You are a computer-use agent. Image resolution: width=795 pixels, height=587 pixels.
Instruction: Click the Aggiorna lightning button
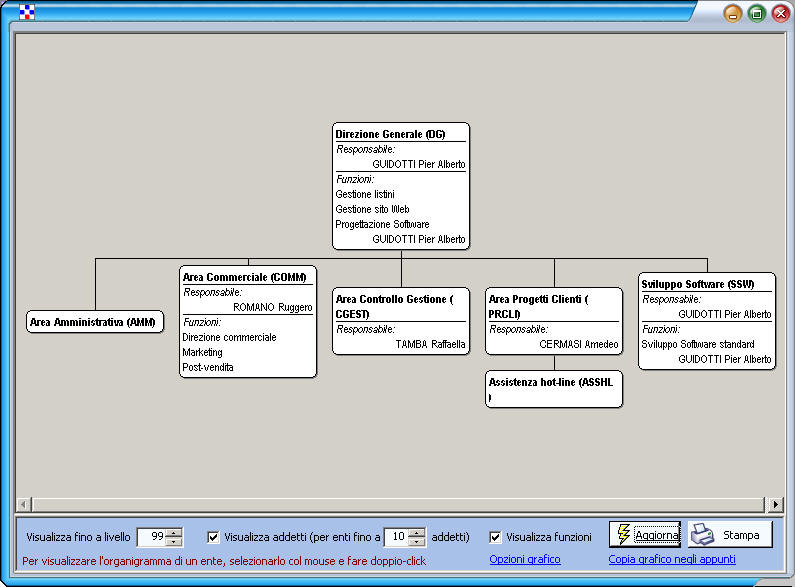[645, 534]
